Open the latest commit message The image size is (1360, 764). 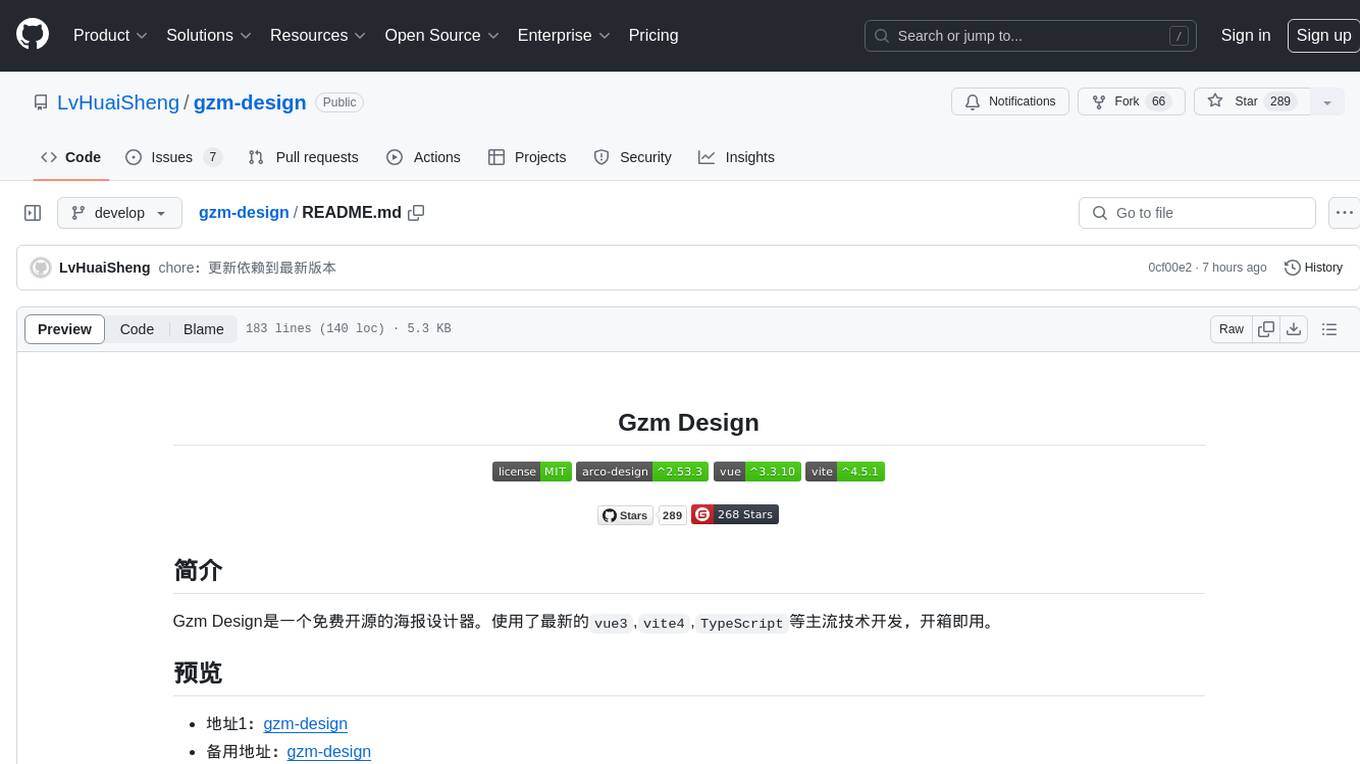[x=247, y=268]
